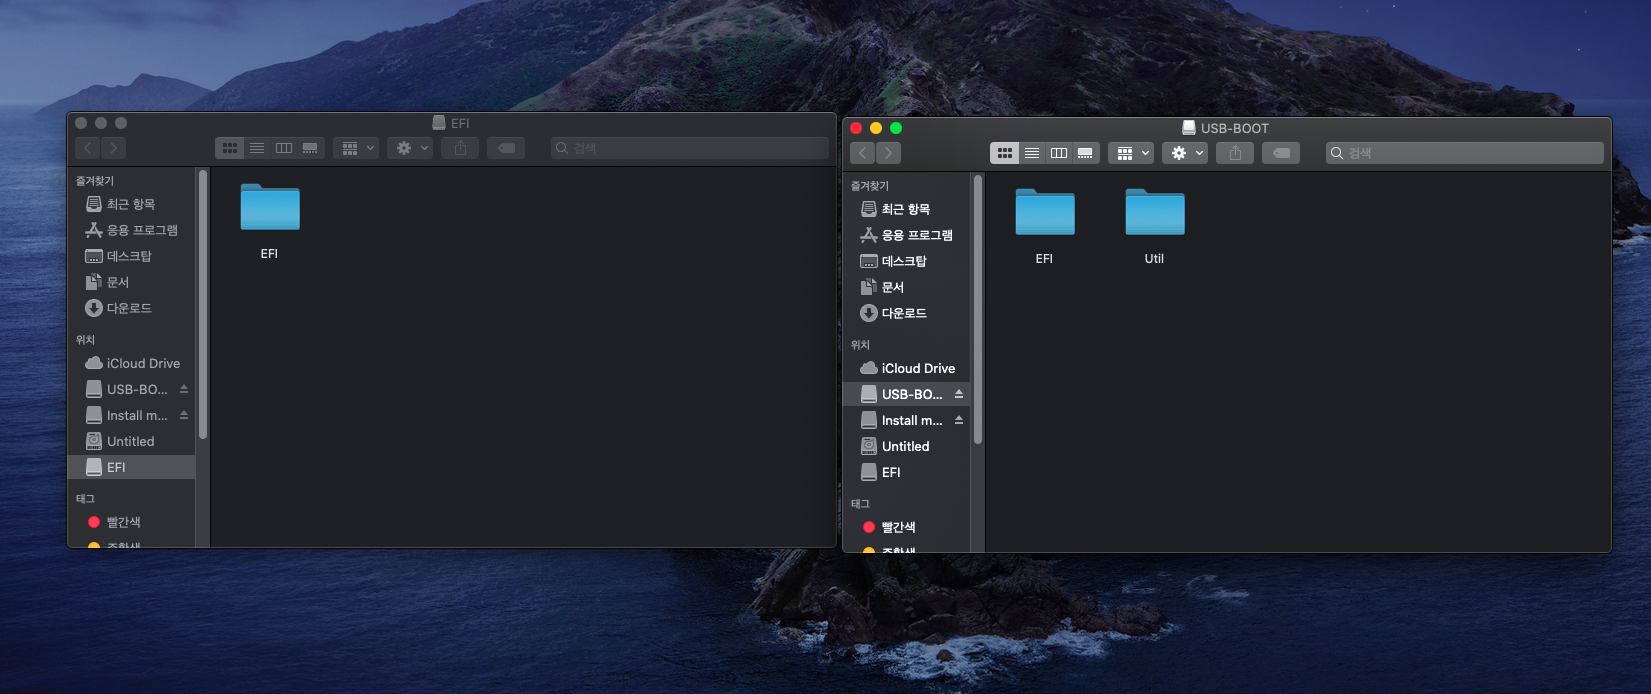This screenshot has width=1651, height=694.
Task: Click the search field in USB-BOOT window
Action: tap(1465, 153)
